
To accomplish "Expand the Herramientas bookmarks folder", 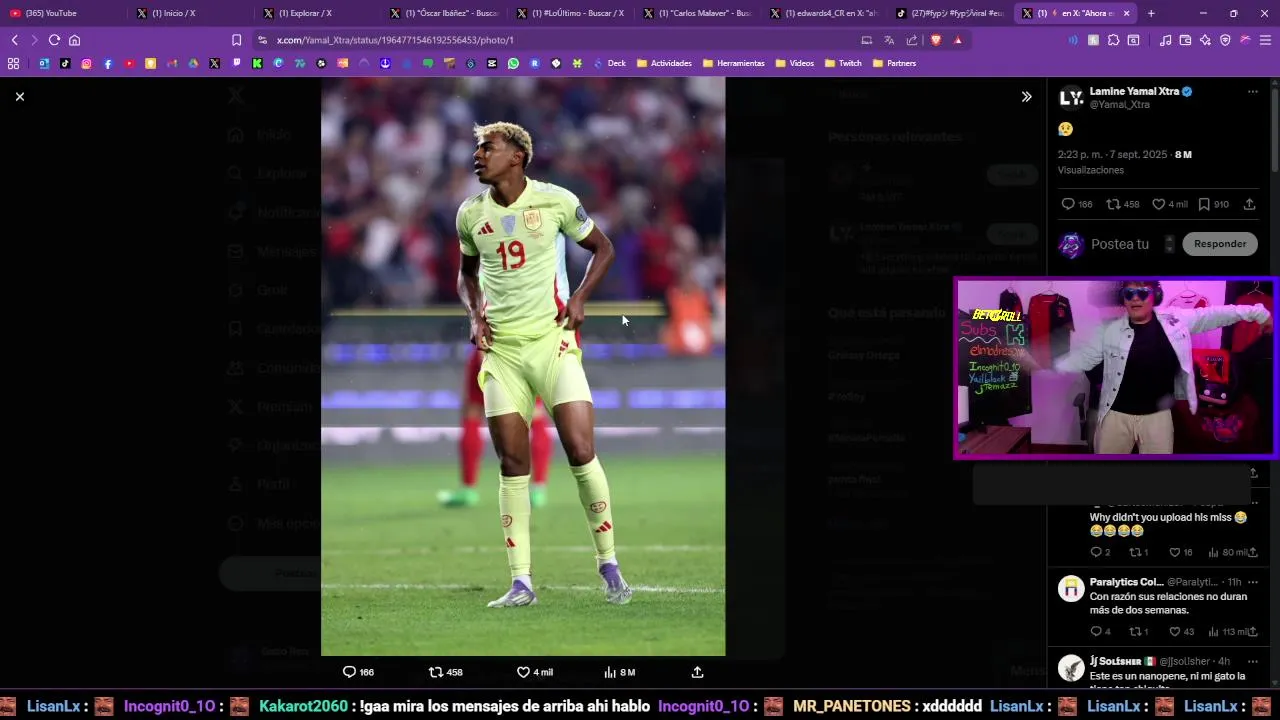I will pos(734,63).
